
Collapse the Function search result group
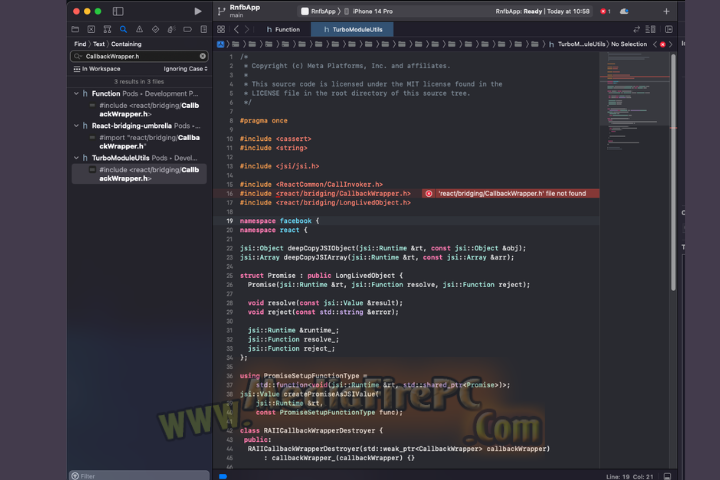click(x=76, y=93)
